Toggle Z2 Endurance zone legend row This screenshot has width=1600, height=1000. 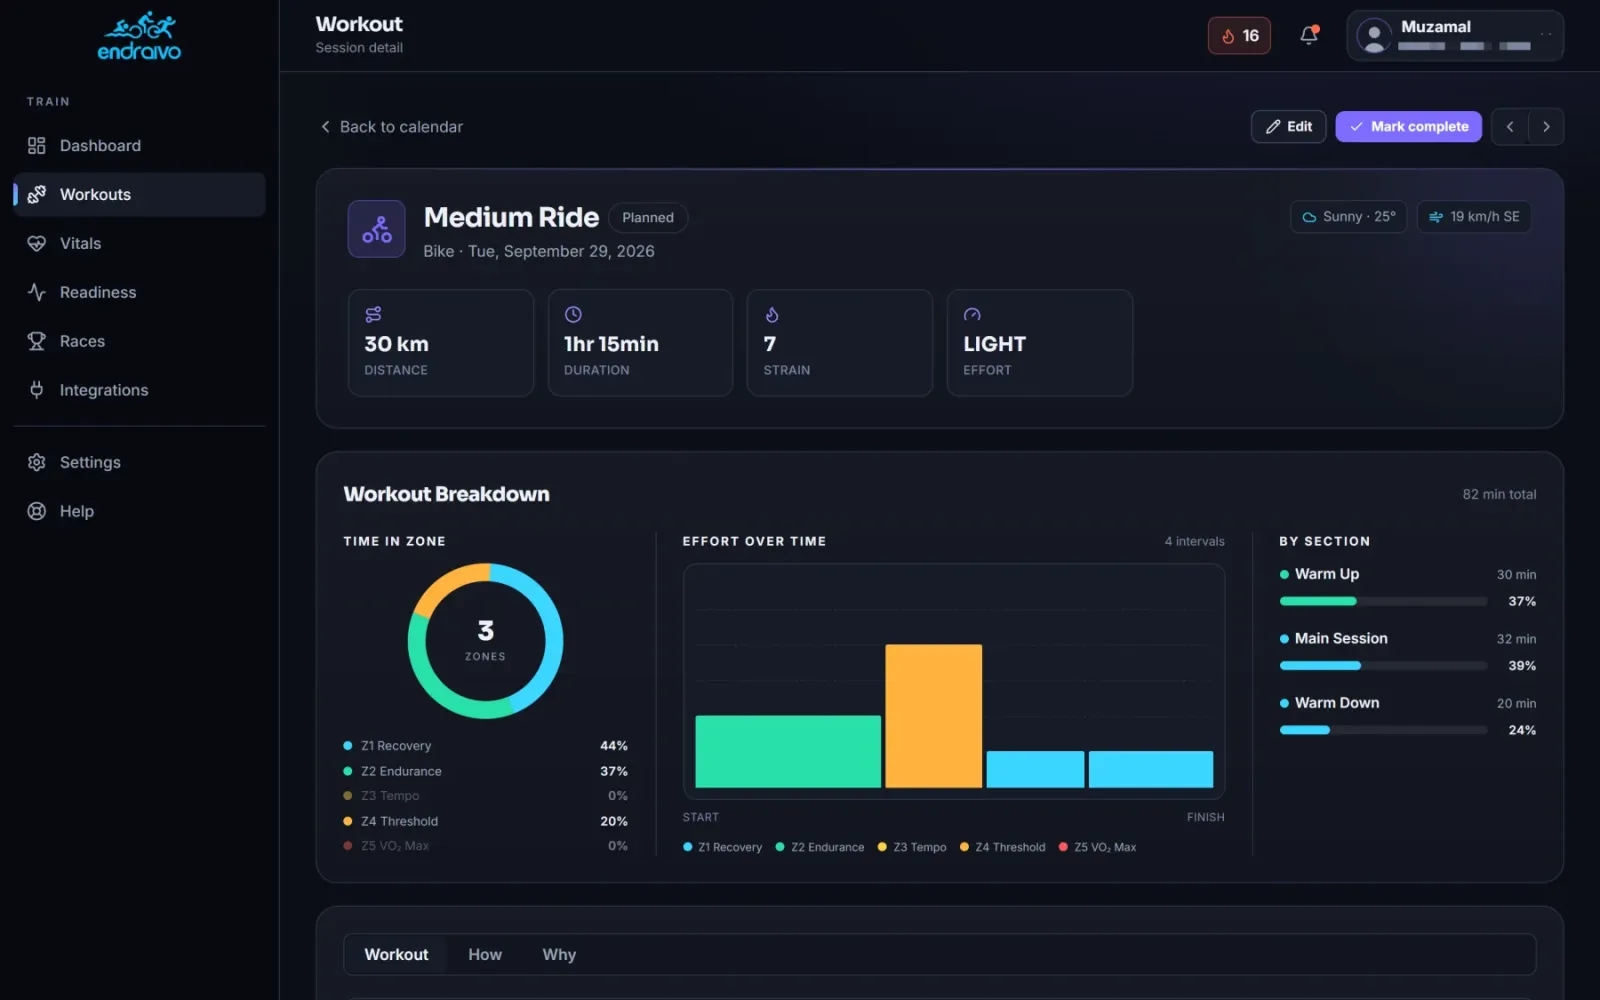486,772
